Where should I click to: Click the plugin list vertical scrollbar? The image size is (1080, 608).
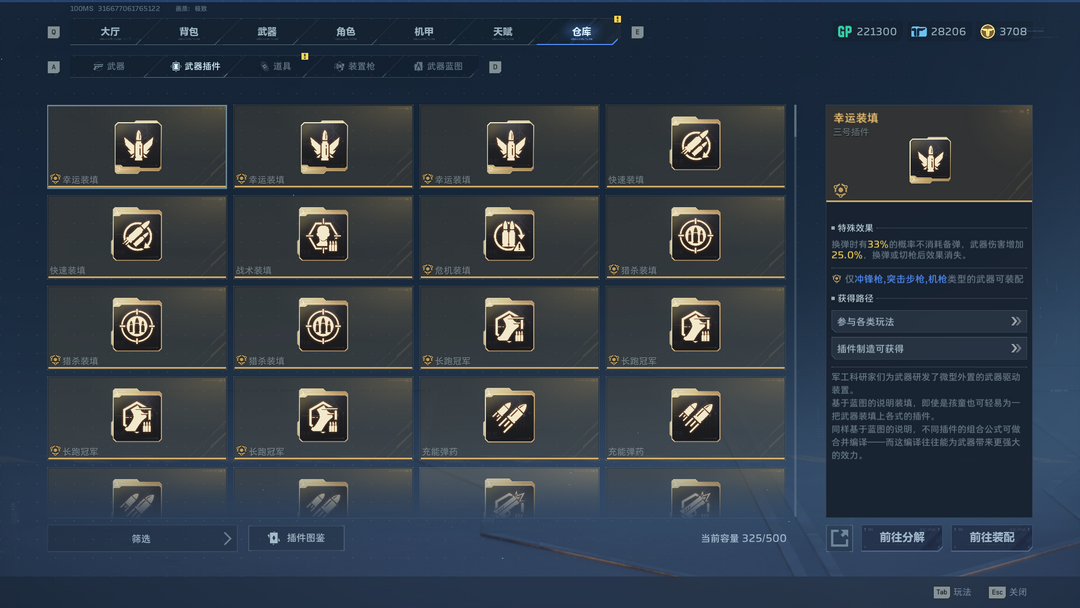tap(796, 310)
